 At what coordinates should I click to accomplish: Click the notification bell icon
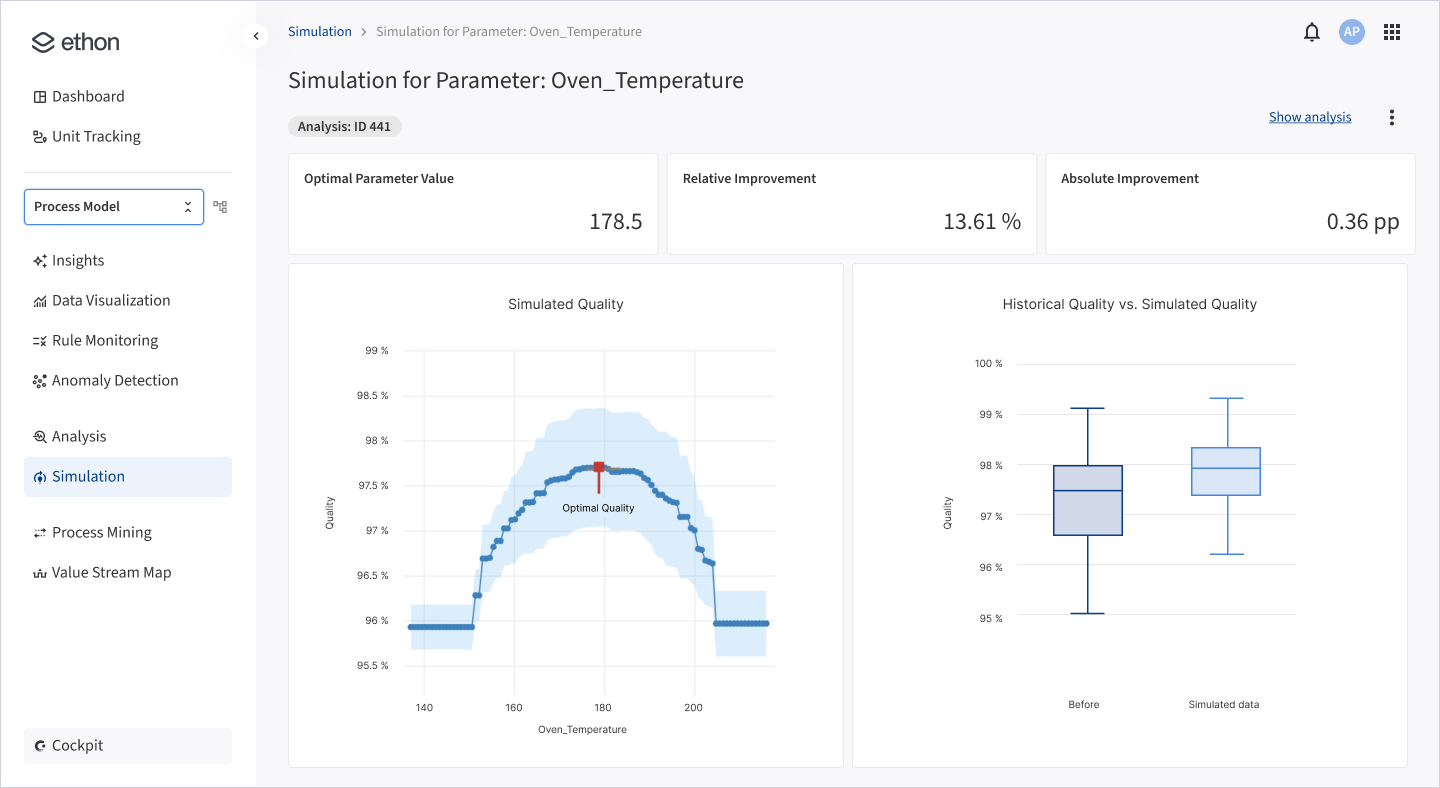click(1312, 32)
